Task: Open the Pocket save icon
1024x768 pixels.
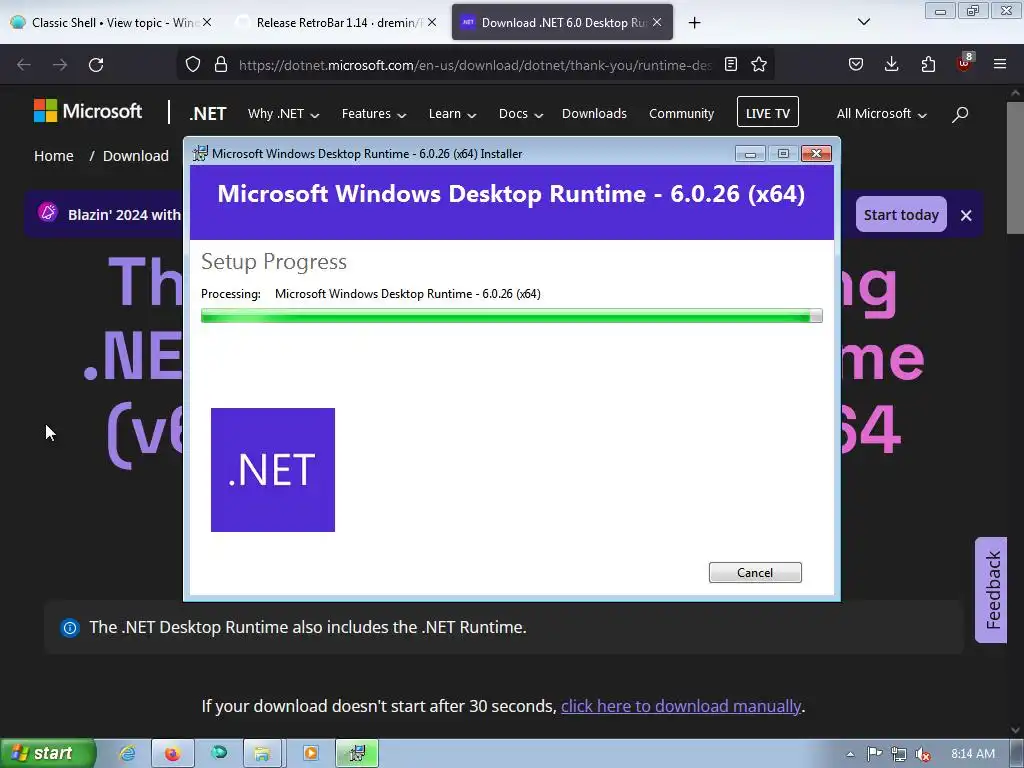Action: 856,64
